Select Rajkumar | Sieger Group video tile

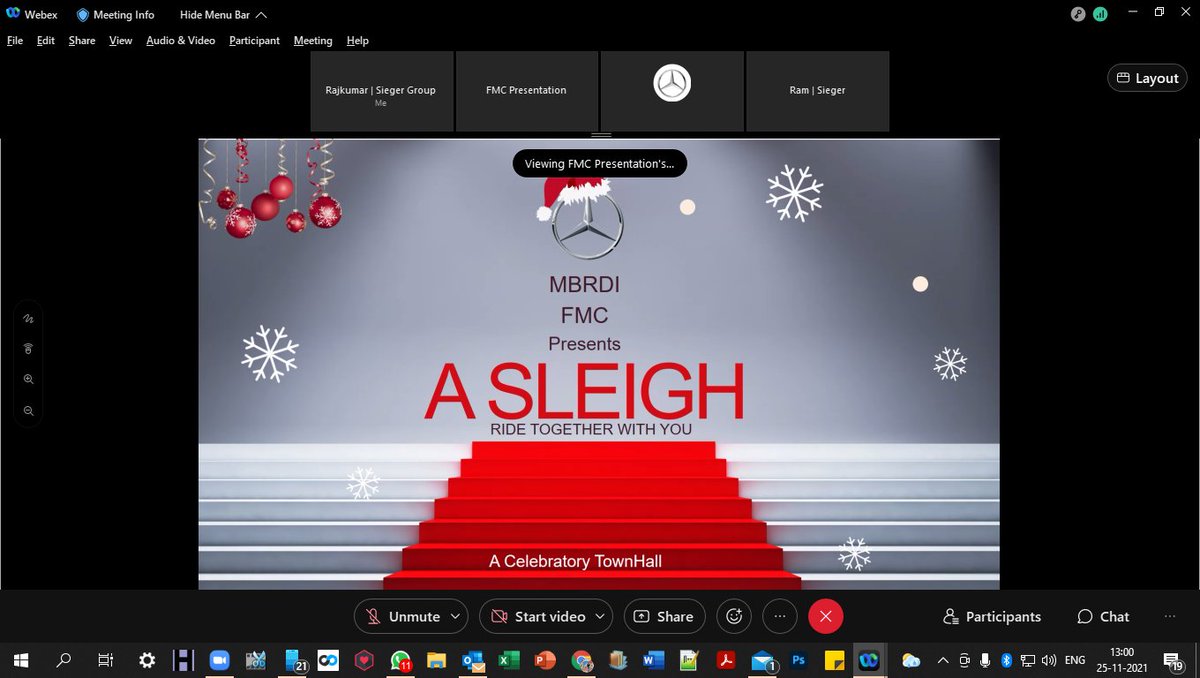381,92
